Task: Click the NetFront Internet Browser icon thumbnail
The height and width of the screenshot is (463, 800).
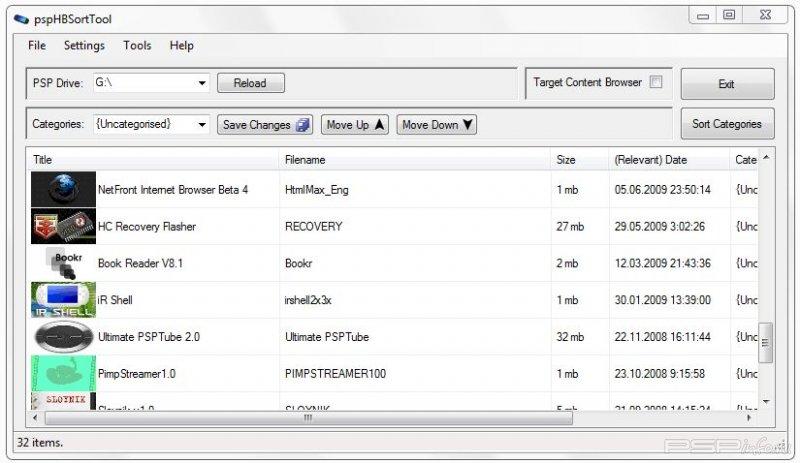Action: [x=63, y=189]
